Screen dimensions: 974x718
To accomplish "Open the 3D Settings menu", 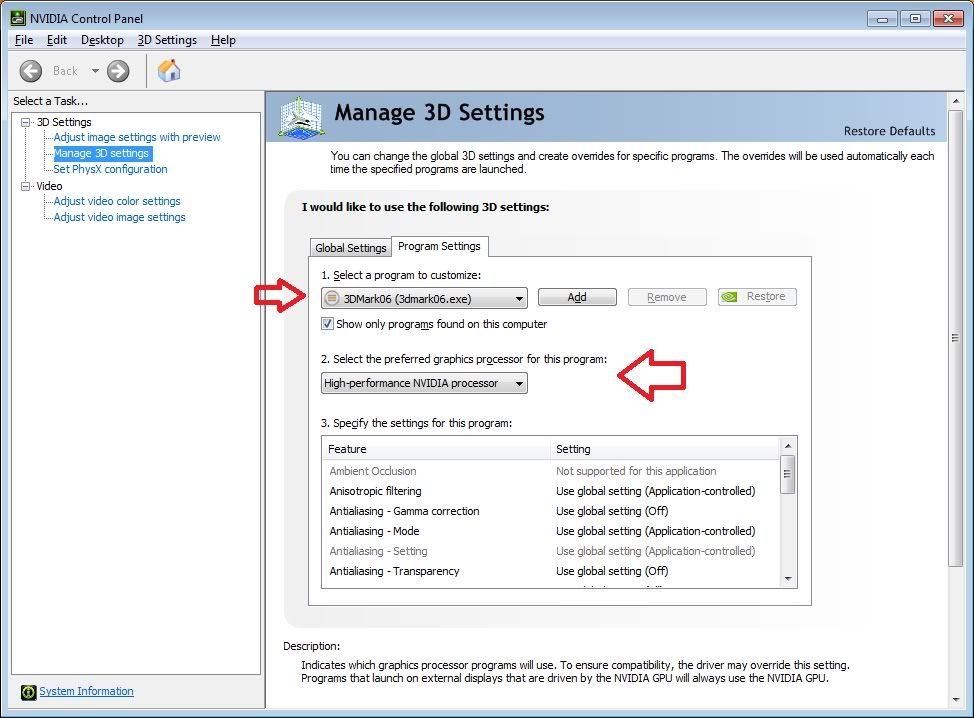I will click(x=167, y=40).
